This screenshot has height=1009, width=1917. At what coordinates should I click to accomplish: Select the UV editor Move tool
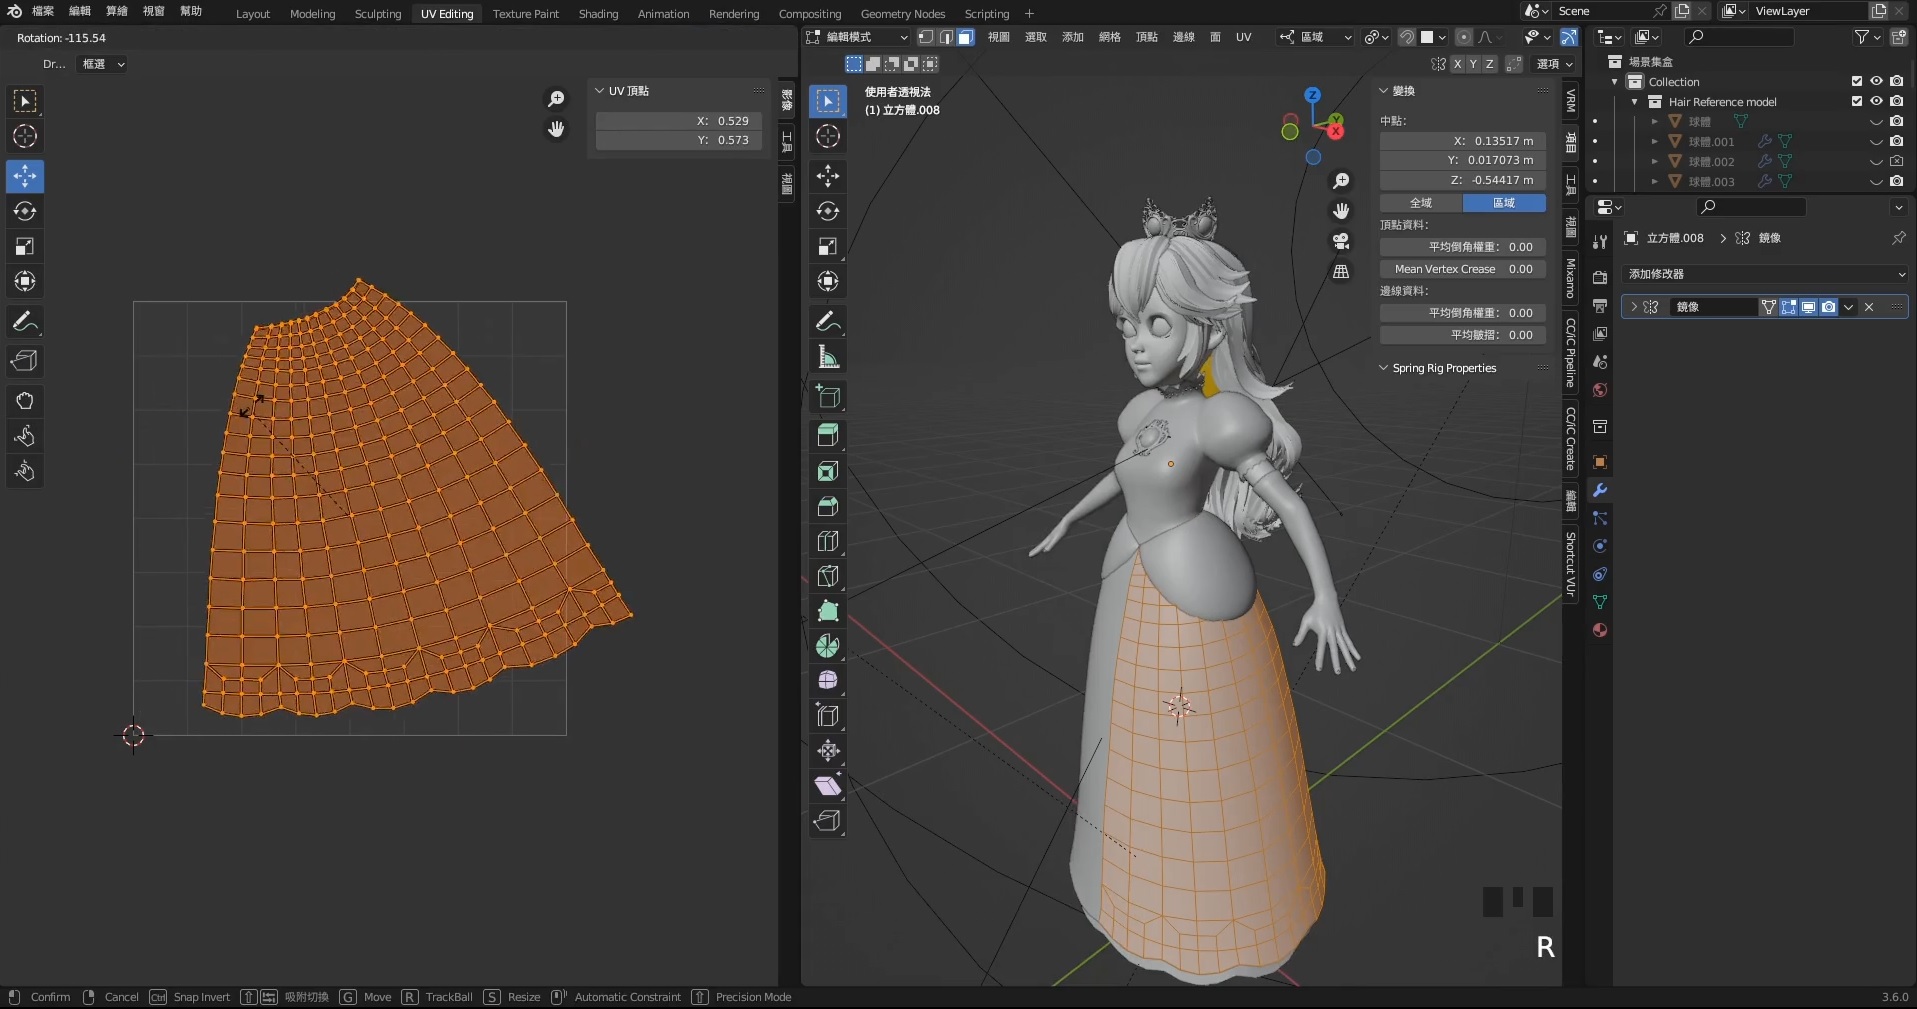(25, 176)
